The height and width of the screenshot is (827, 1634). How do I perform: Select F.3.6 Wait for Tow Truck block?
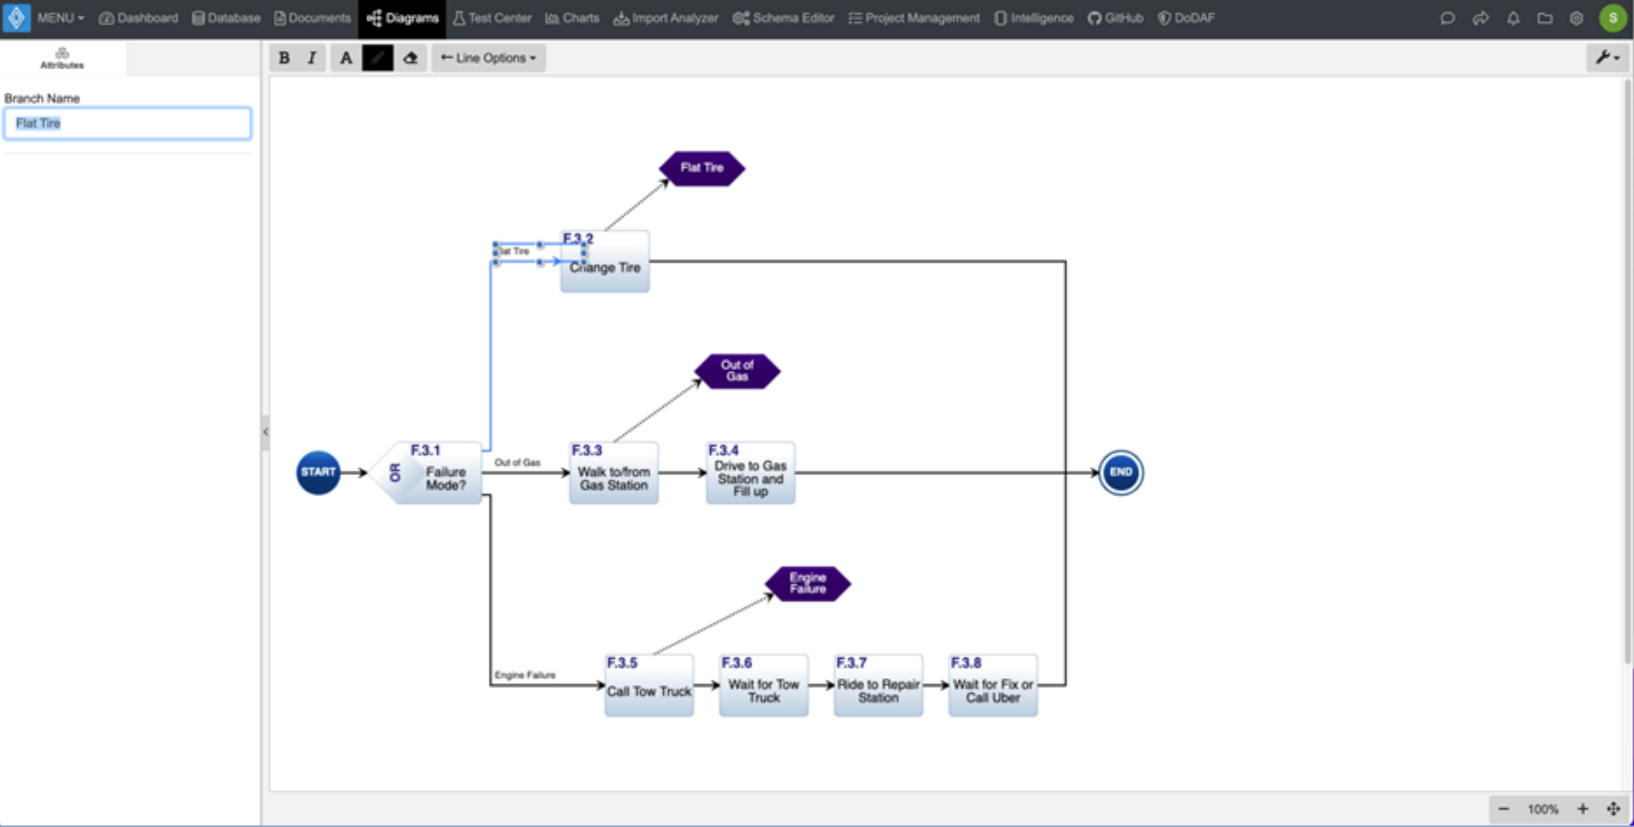764,685
